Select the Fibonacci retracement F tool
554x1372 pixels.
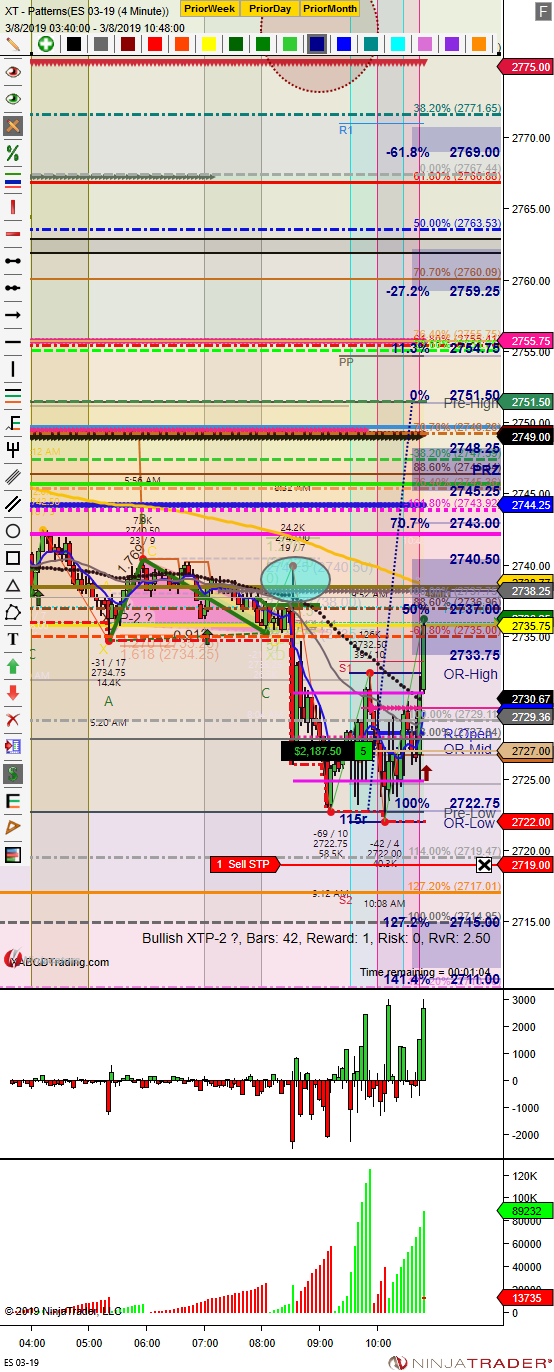(x=13, y=423)
